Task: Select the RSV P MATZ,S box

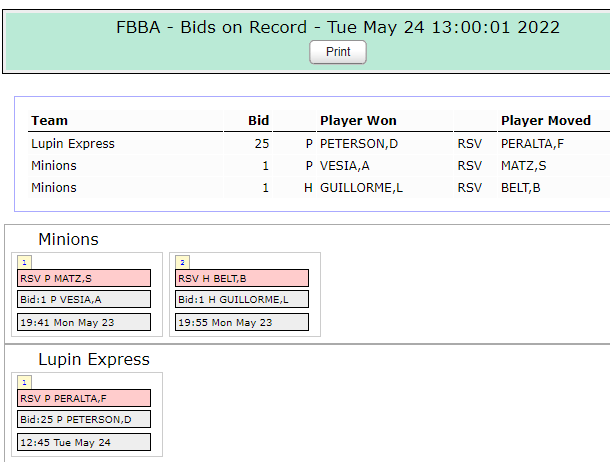Action: tap(83, 278)
